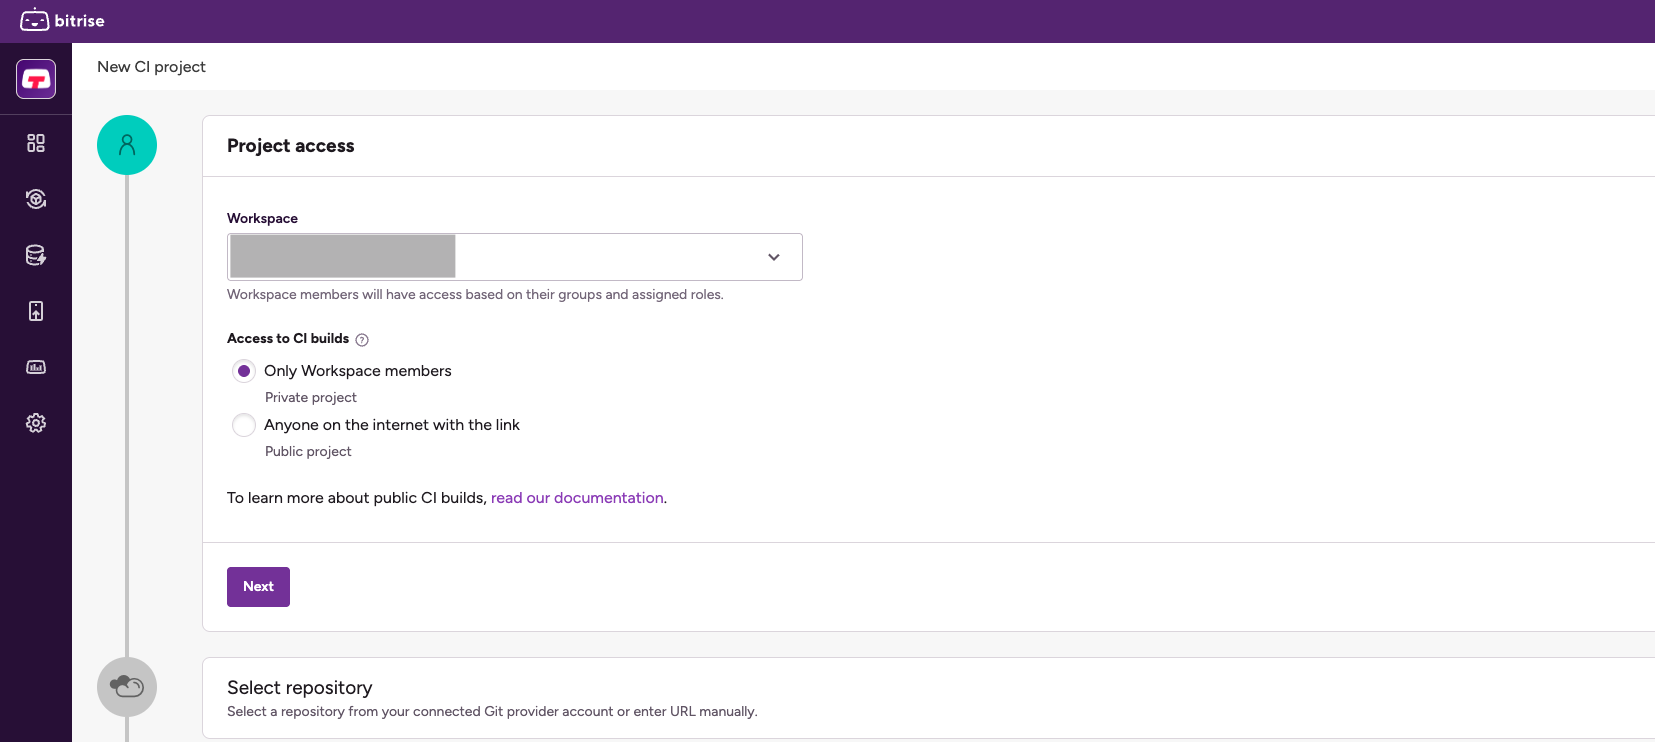Image resolution: width=1655 pixels, height=742 pixels.
Task: Open the Settings gear icon in sidebar
Action: (x=36, y=423)
